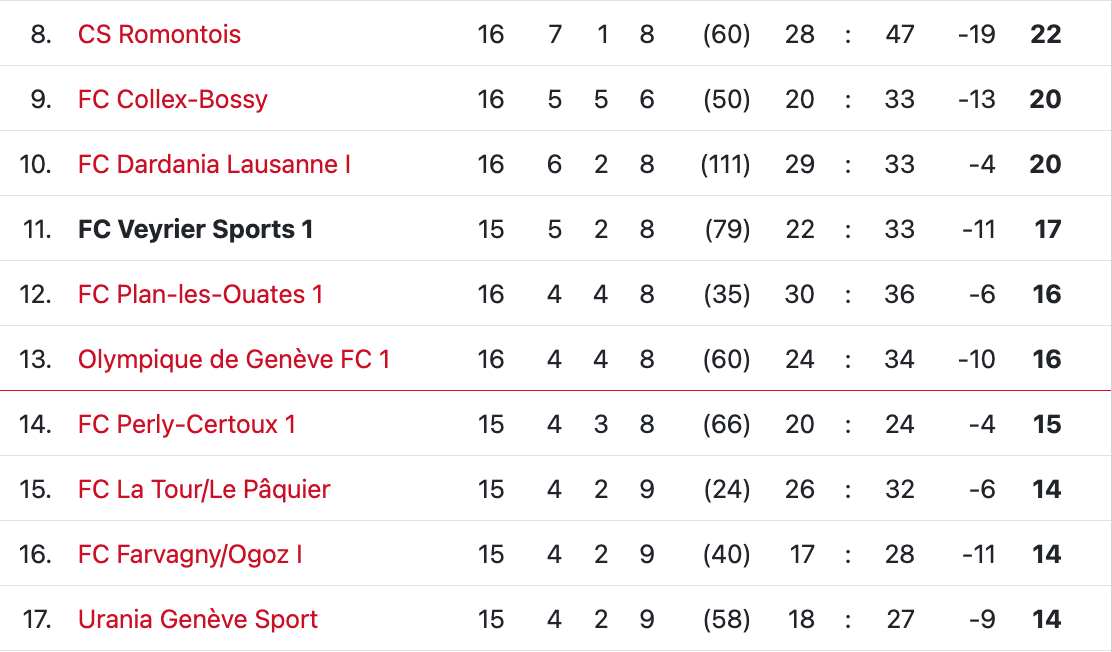Click the (24) value for La Tour/Le Pâquier
Viewport: 1112px width, 652px height.
pos(726,489)
